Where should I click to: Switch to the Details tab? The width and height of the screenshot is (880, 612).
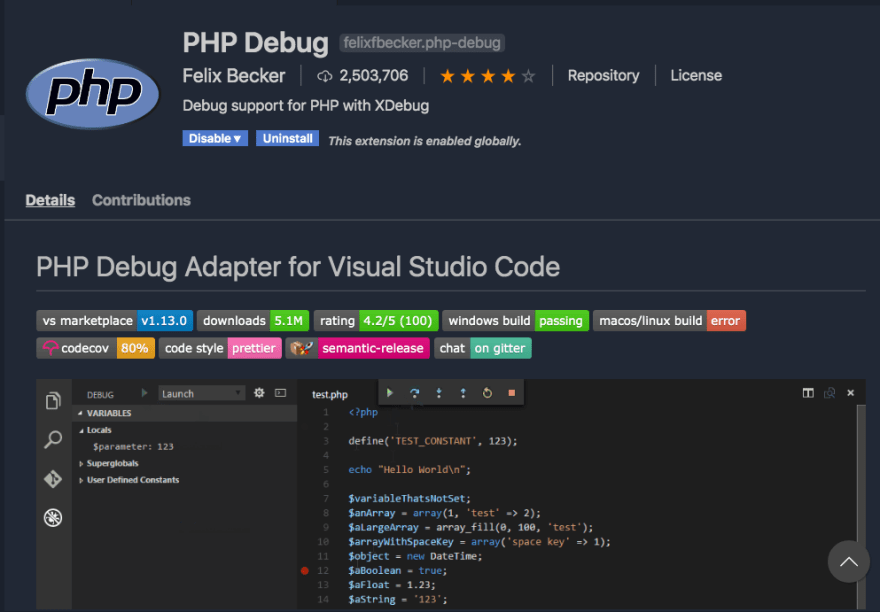(x=50, y=200)
